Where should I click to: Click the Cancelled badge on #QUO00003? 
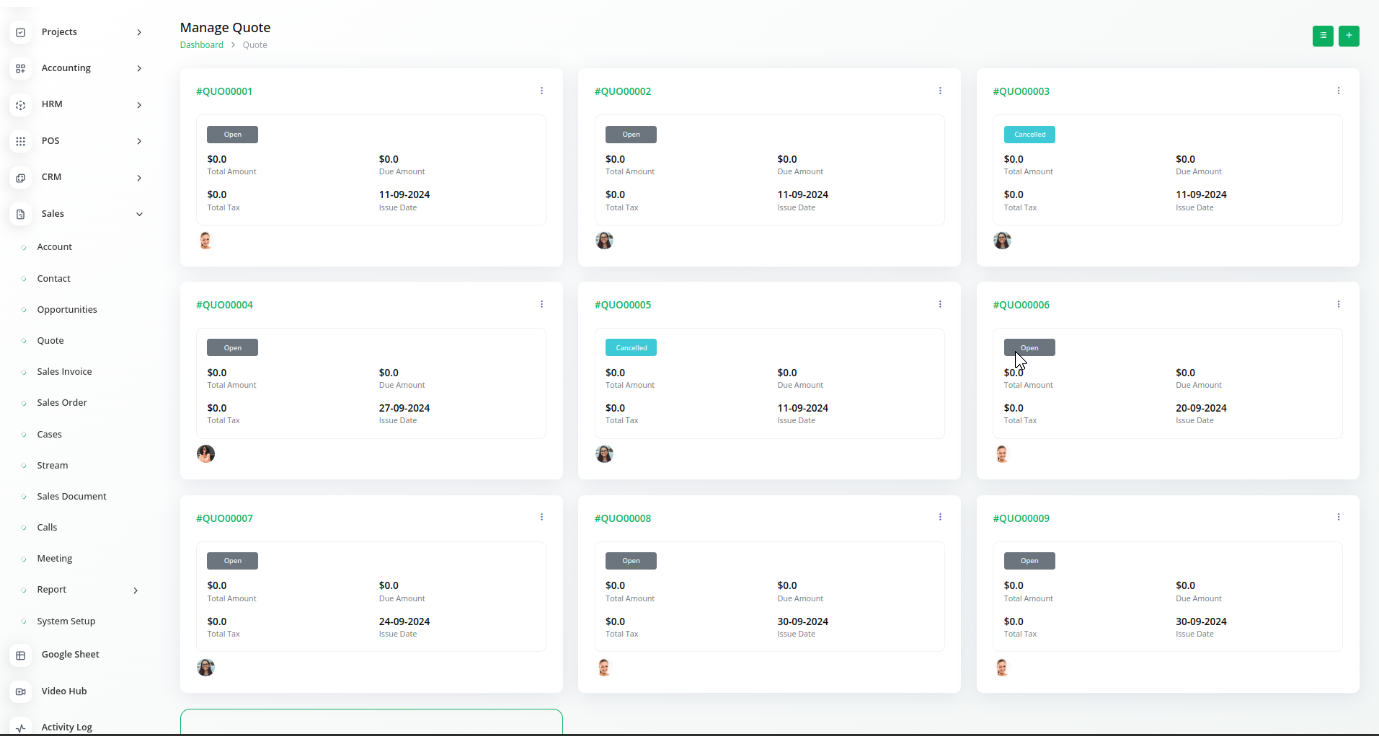[x=1029, y=134]
